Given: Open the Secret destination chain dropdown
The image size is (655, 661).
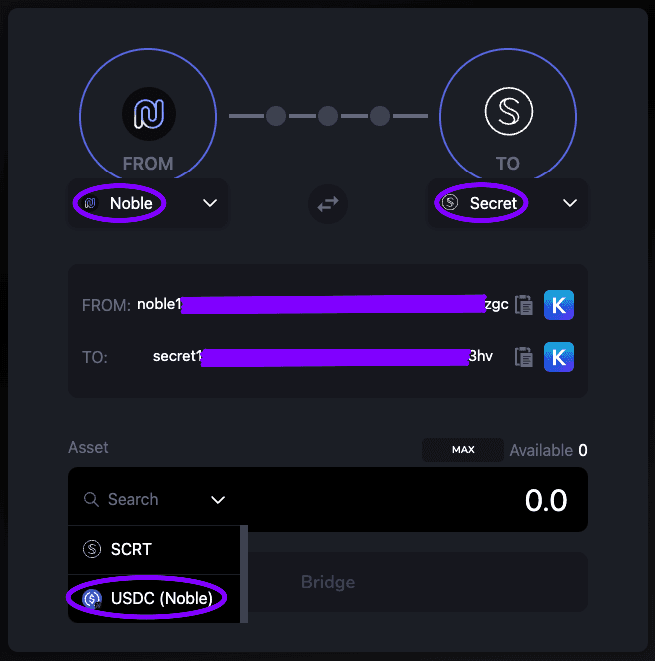Looking at the screenshot, I should pos(570,203).
